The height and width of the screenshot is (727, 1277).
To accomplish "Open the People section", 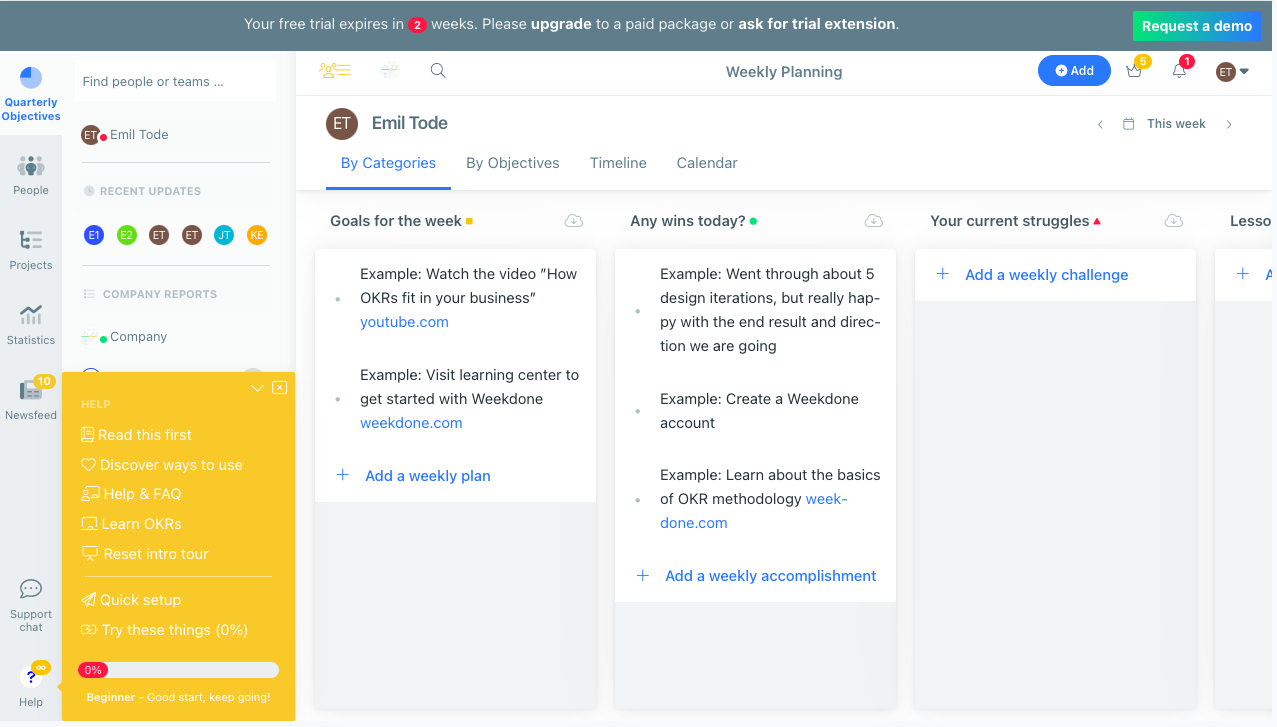I will pos(31,175).
